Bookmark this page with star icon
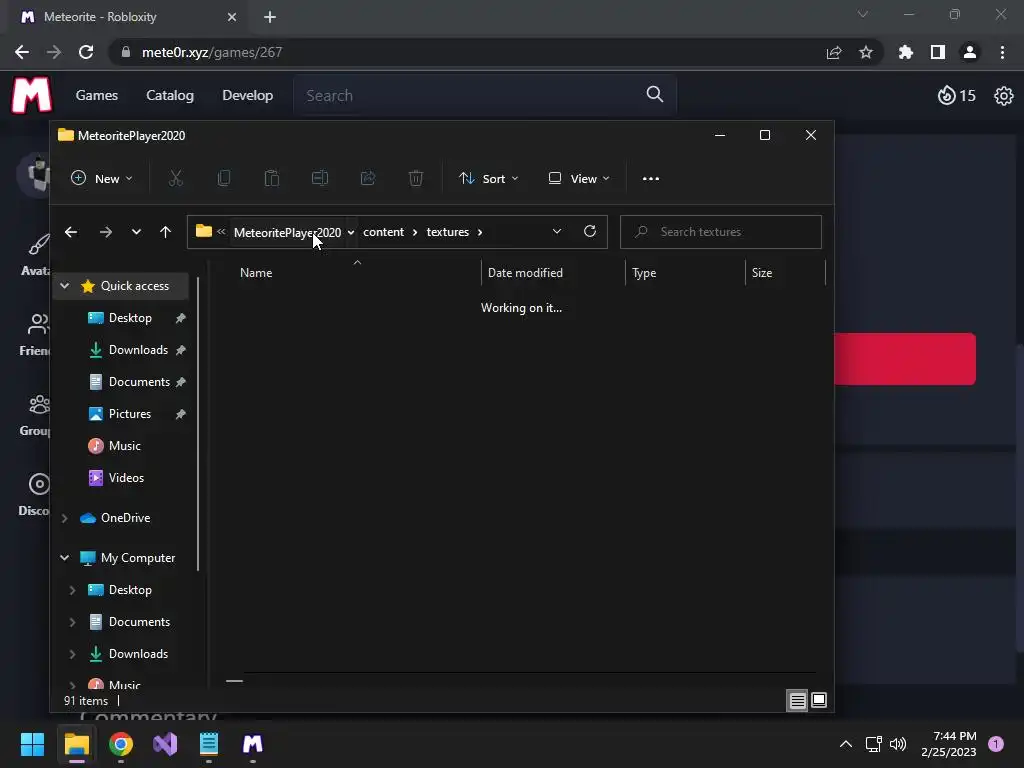This screenshot has width=1024, height=768. (x=866, y=52)
